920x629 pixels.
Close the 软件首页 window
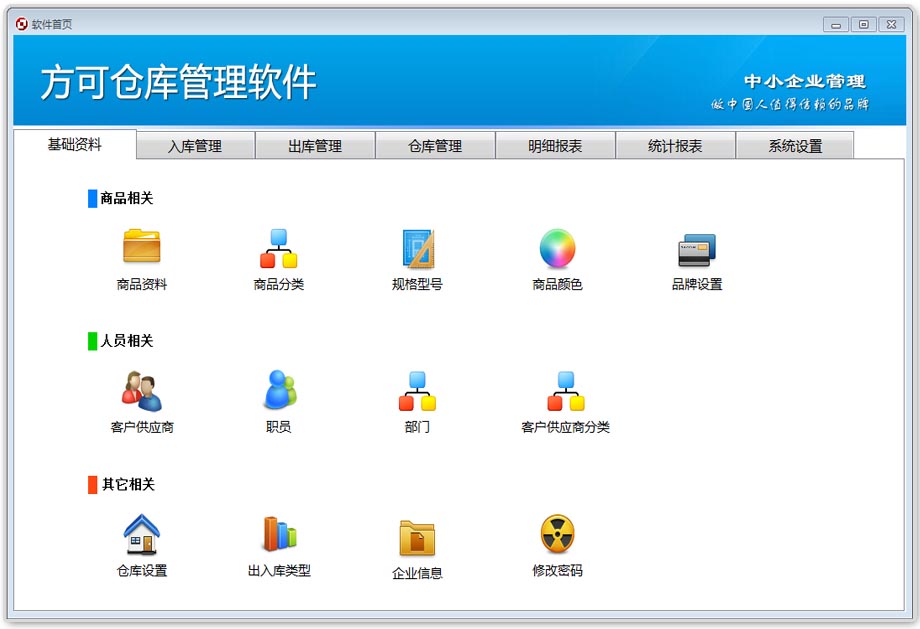coord(892,25)
